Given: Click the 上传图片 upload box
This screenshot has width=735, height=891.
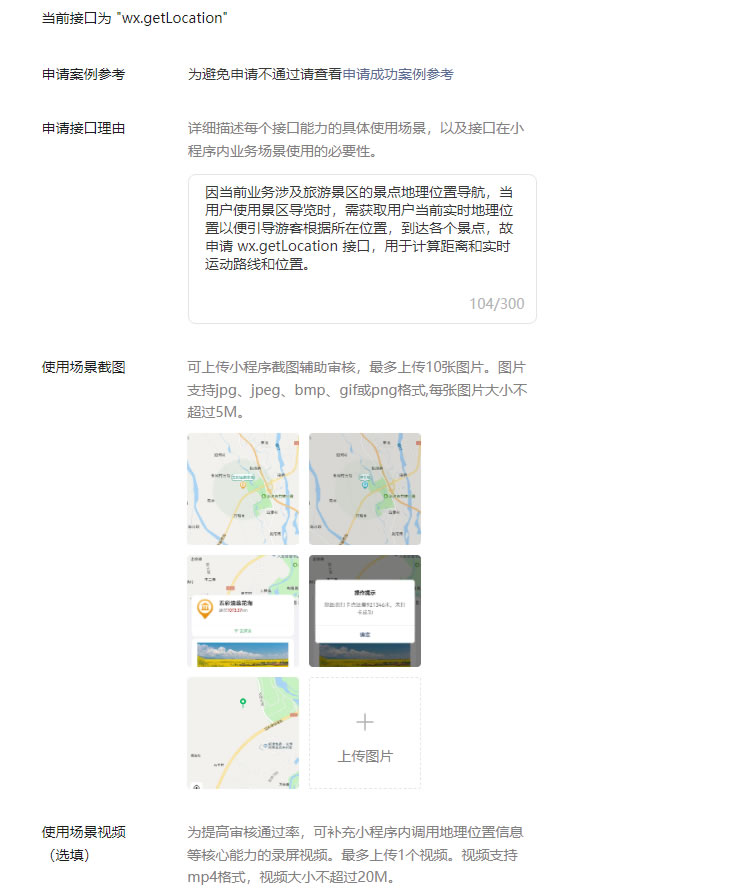Looking at the screenshot, I should tap(365, 733).
